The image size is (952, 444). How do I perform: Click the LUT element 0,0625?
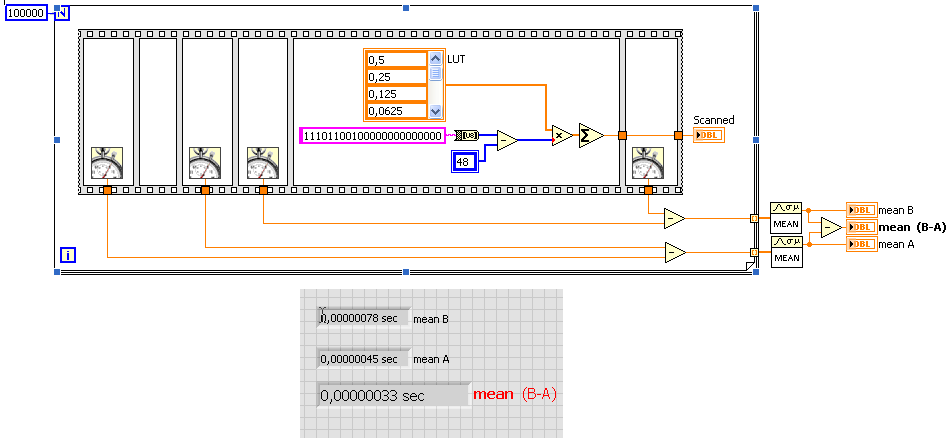pyautogui.click(x=397, y=111)
